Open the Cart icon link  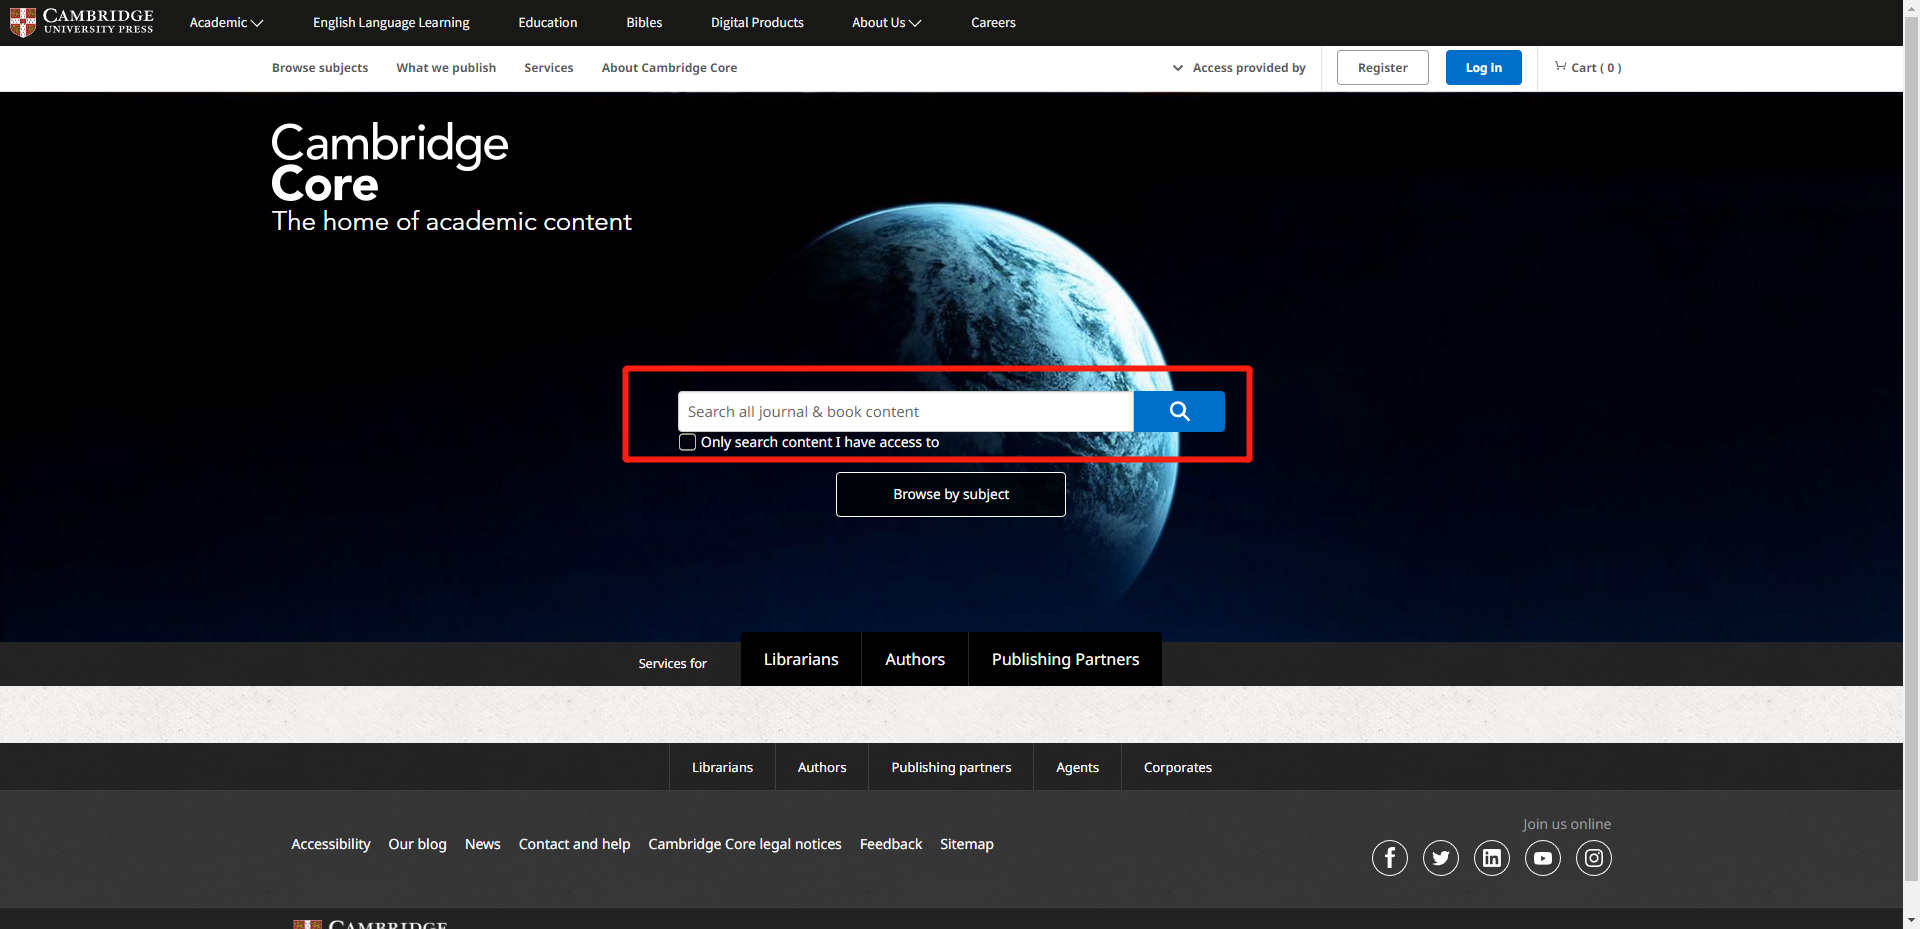coord(1588,67)
